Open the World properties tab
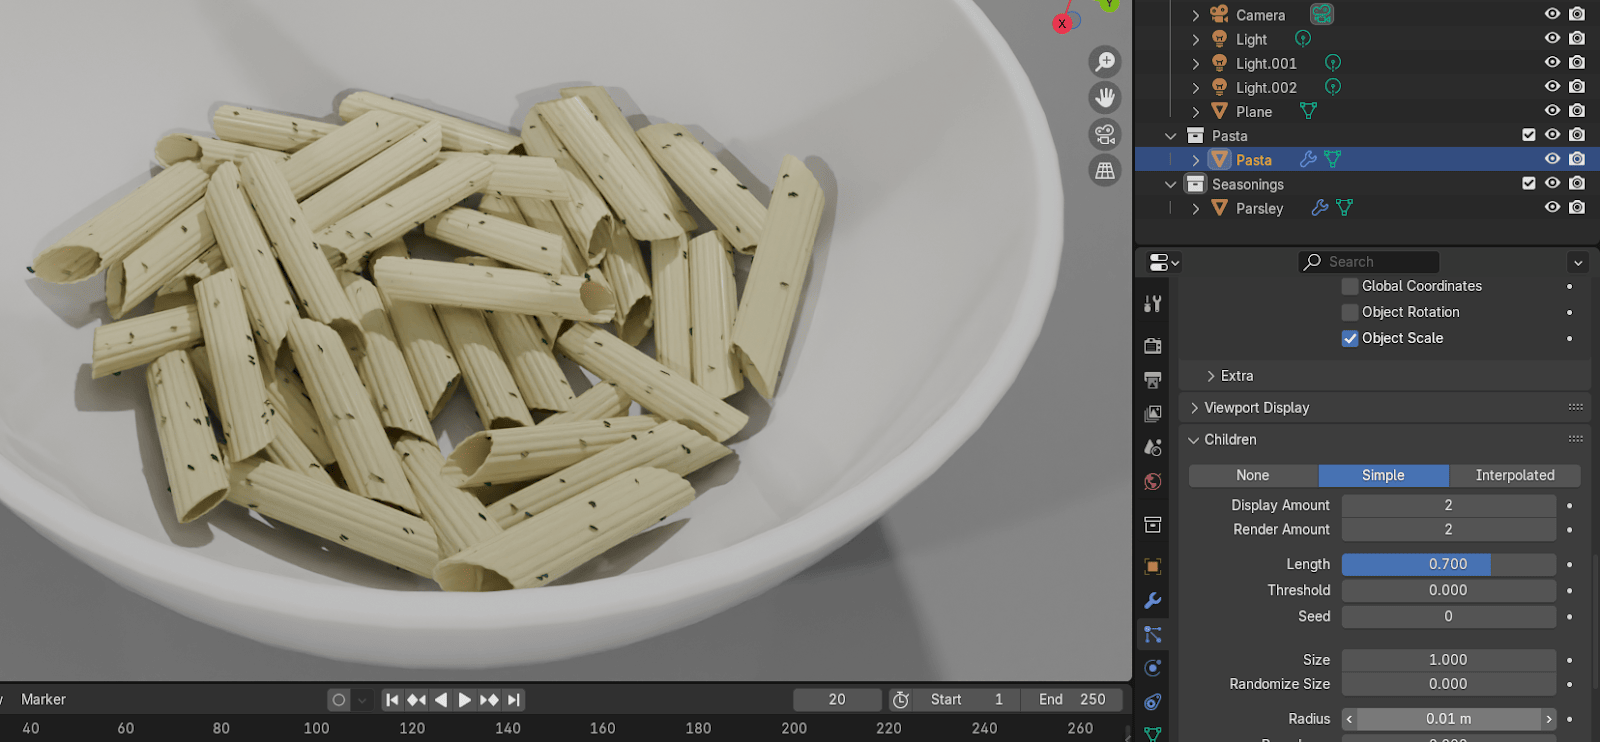The width and height of the screenshot is (1600, 742). click(1153, 482)
